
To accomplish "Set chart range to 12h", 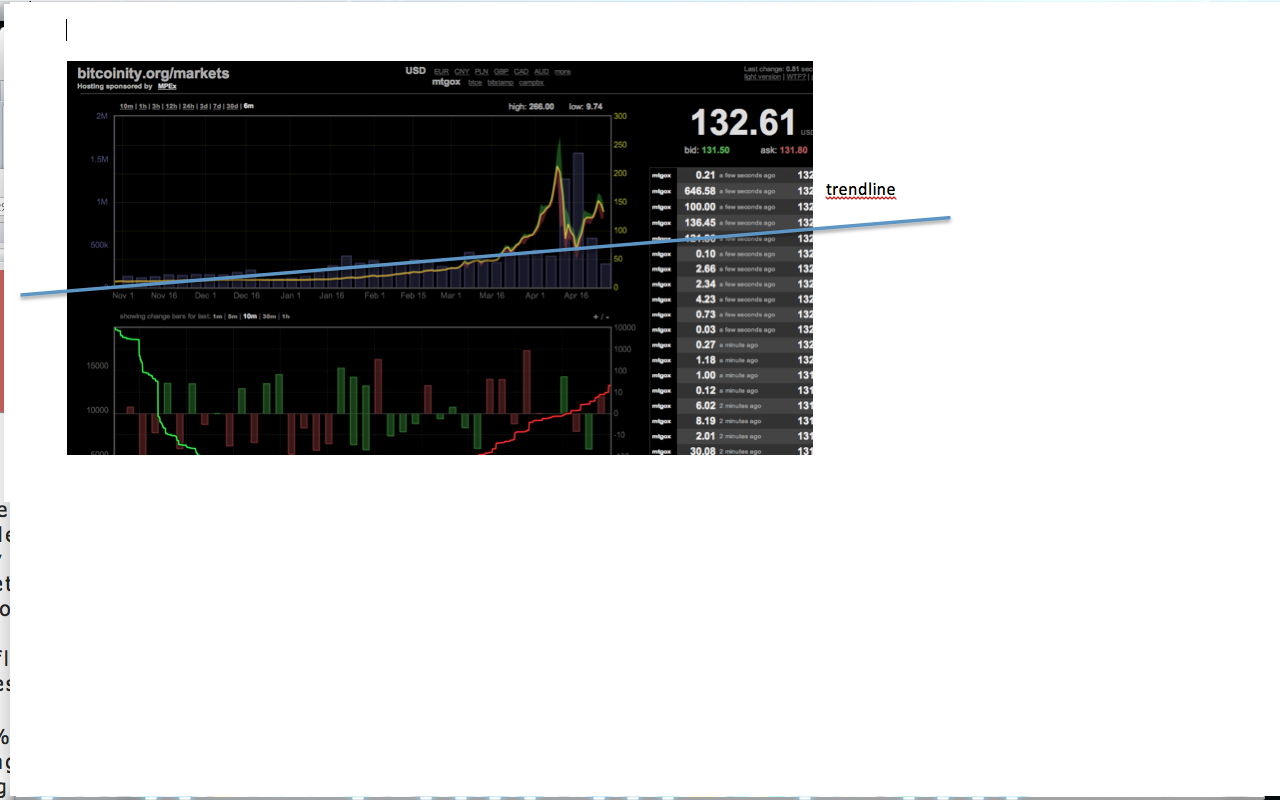I will (171, 106).
